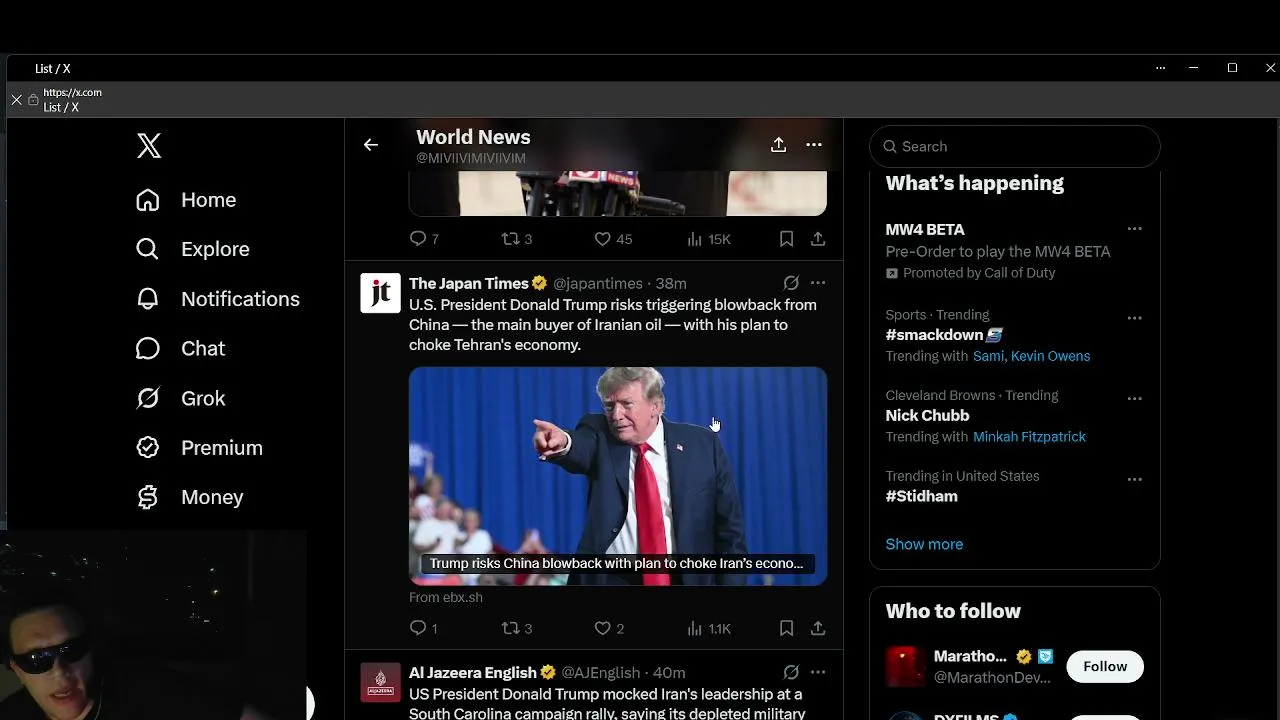This screenshot has height=720, width=1280.
Task: Open more options for #smackdown trend
Action: click(x=1134, y=318)
